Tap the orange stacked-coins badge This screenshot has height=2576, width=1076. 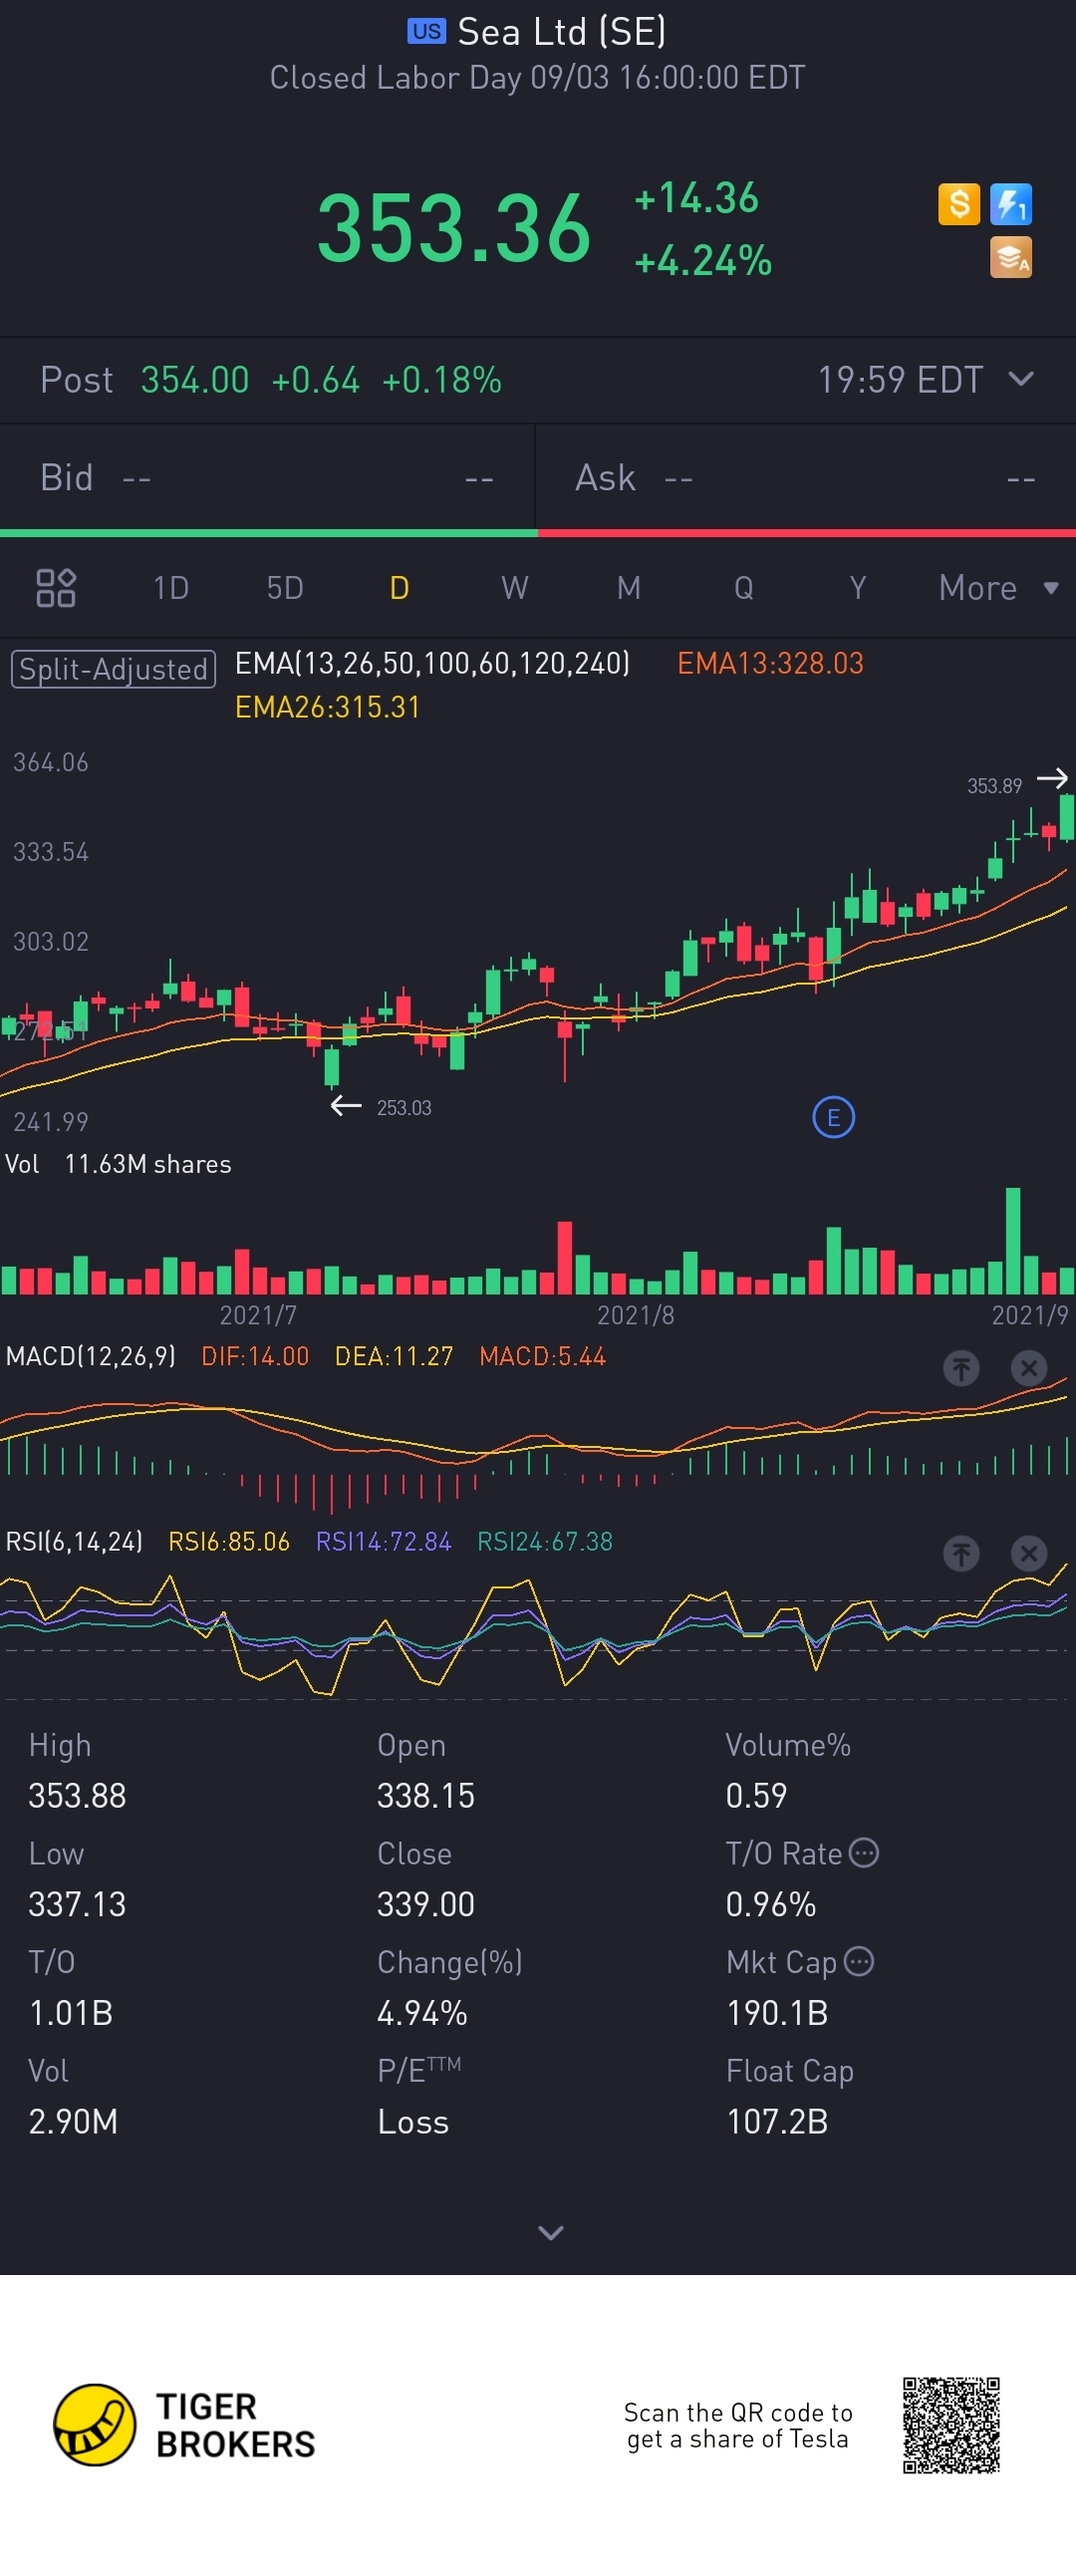(x=1011, y=257)
